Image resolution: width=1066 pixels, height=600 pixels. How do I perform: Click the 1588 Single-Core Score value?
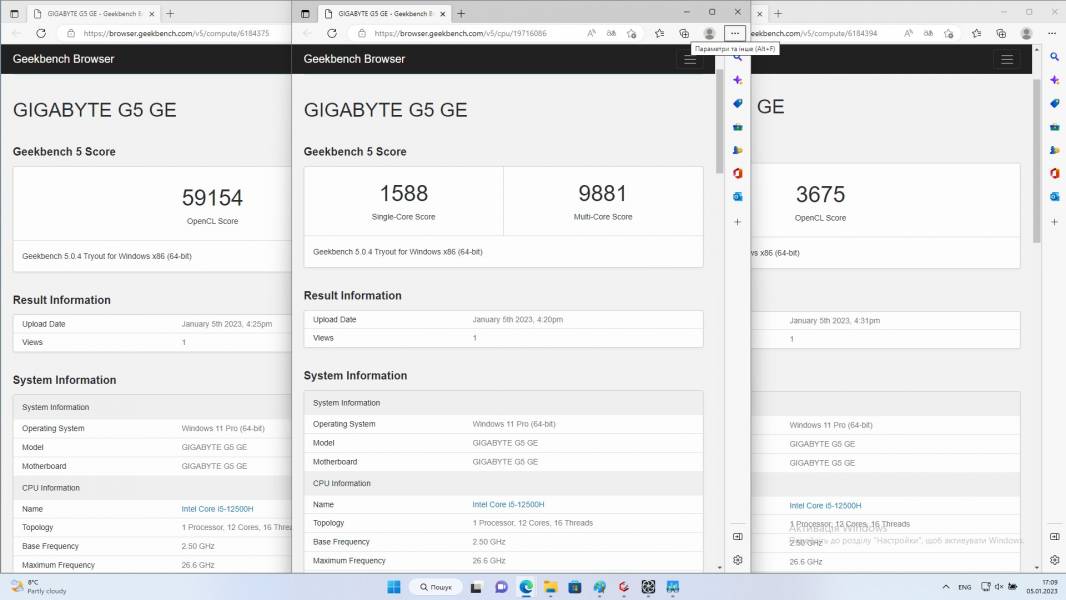(404, 194)
